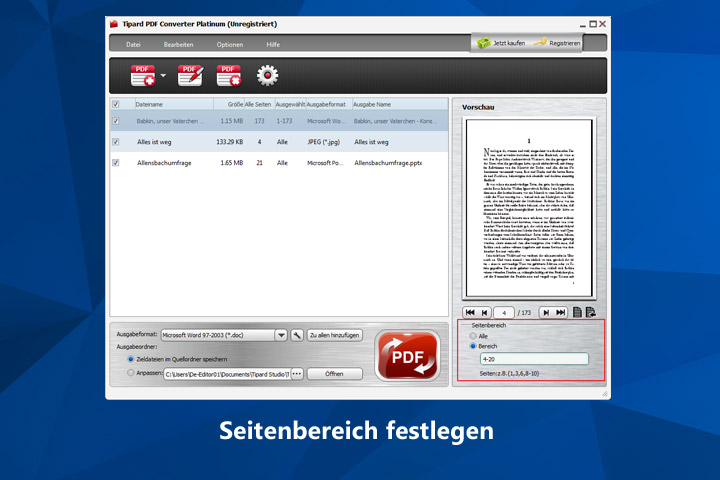Click the 1-173 selected pages cell

tap(284, 121)
